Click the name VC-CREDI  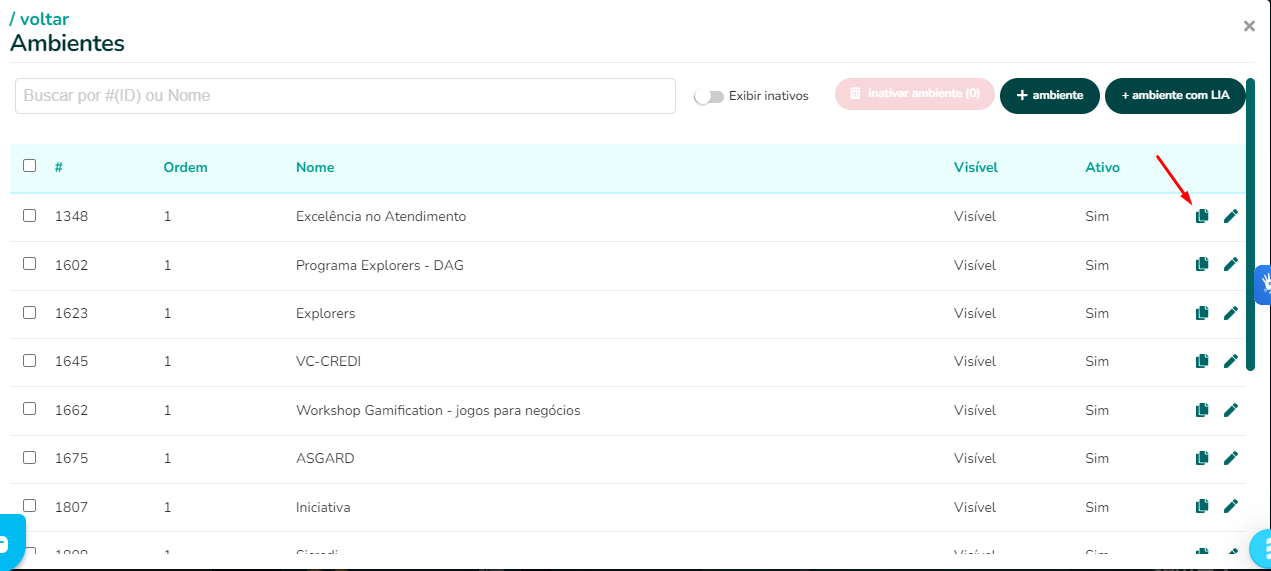click(328, 361)
